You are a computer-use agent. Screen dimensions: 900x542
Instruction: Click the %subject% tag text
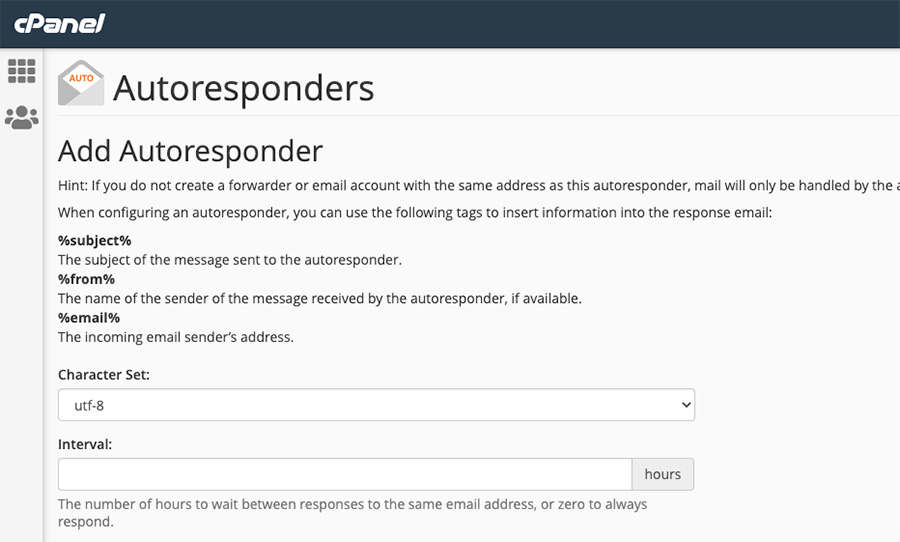[x=94, y=240]
